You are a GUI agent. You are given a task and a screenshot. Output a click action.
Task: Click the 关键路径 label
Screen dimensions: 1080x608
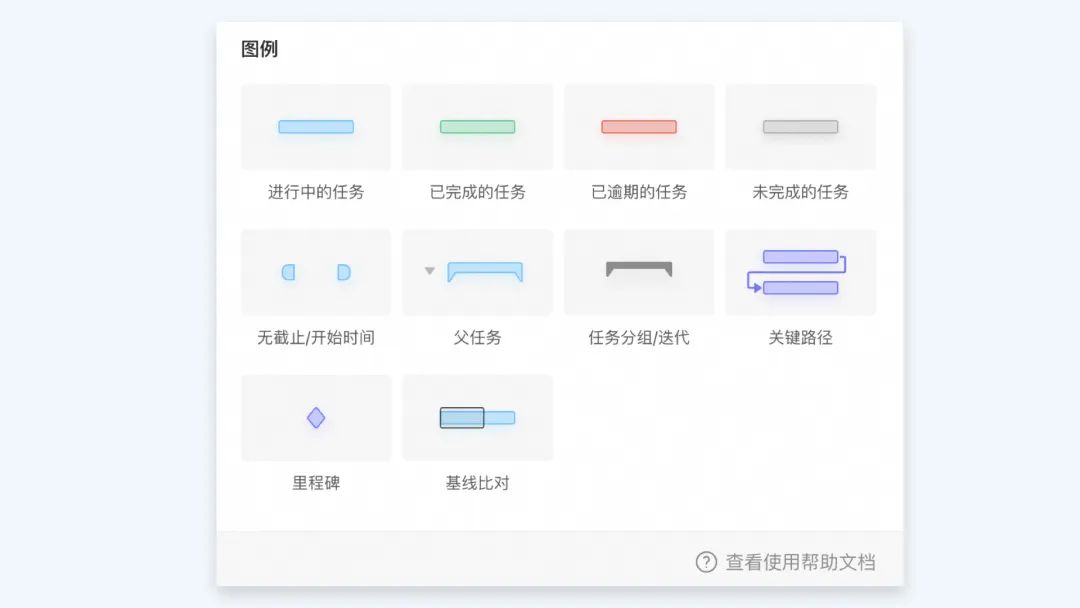(800, 338)
